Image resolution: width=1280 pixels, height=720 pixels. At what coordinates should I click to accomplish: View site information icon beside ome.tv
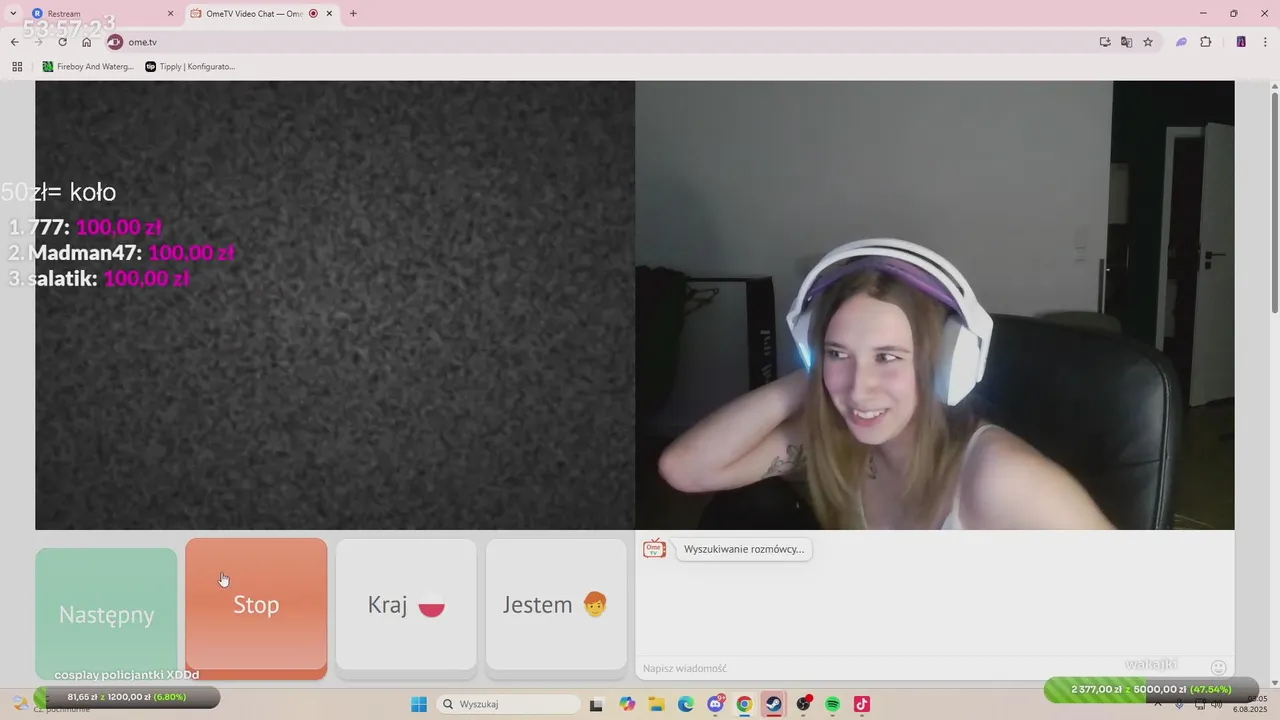pos(114,42)
